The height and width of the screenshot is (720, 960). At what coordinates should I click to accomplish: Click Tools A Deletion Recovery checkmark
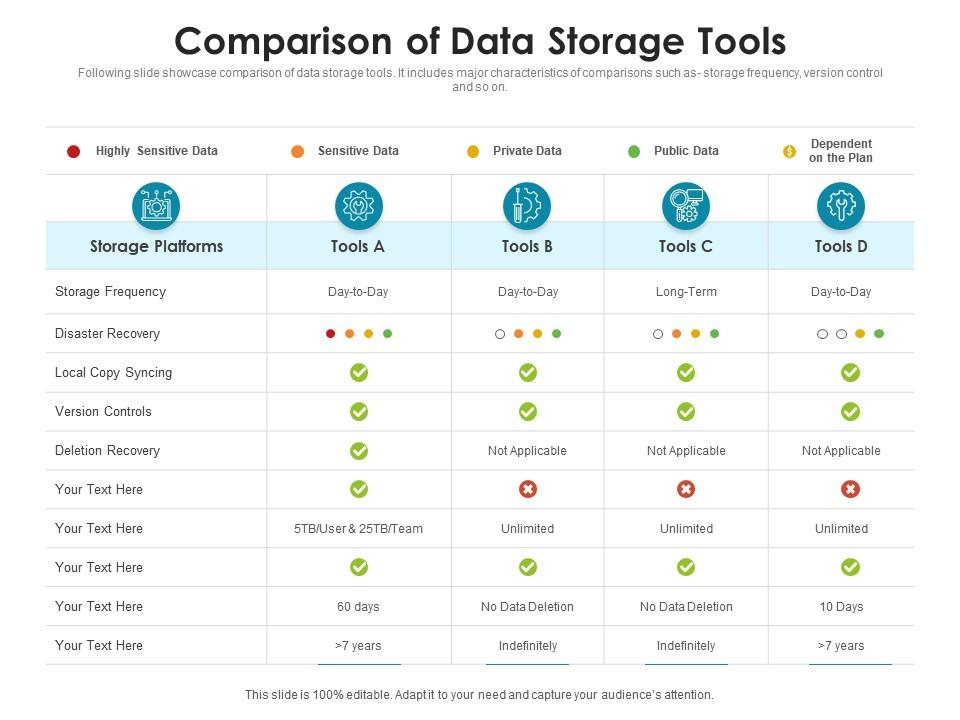click(359, 451)
